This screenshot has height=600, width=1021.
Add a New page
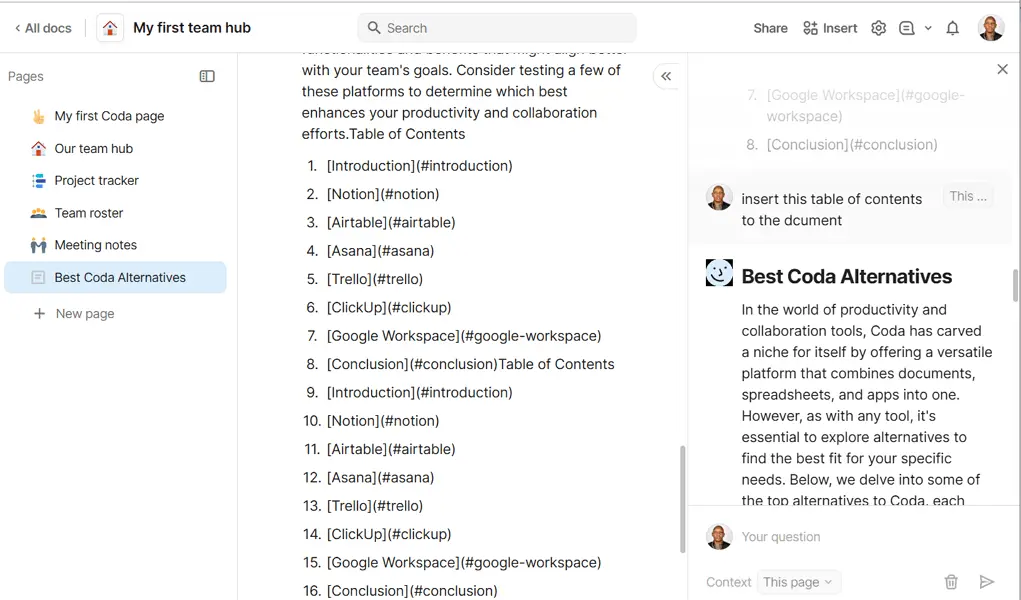[x=74, y=313]
